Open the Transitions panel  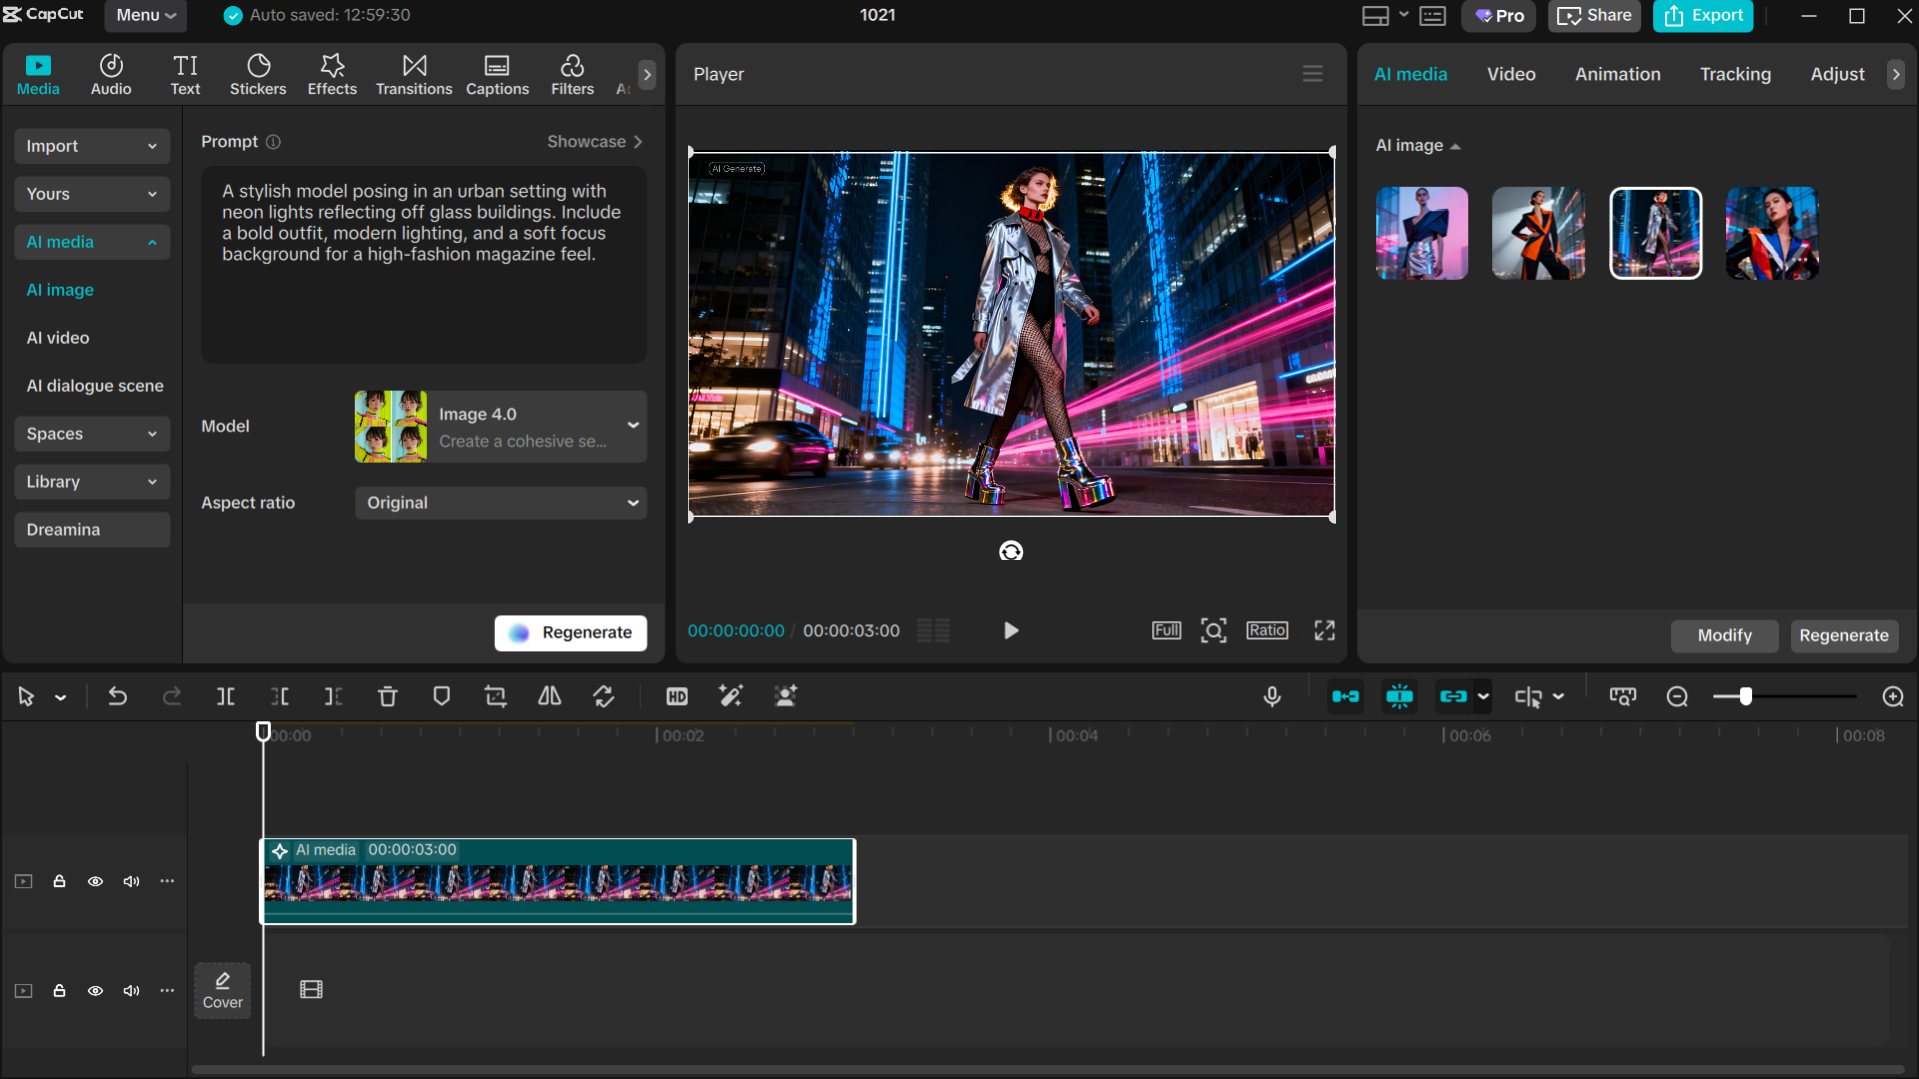[413, 73]
